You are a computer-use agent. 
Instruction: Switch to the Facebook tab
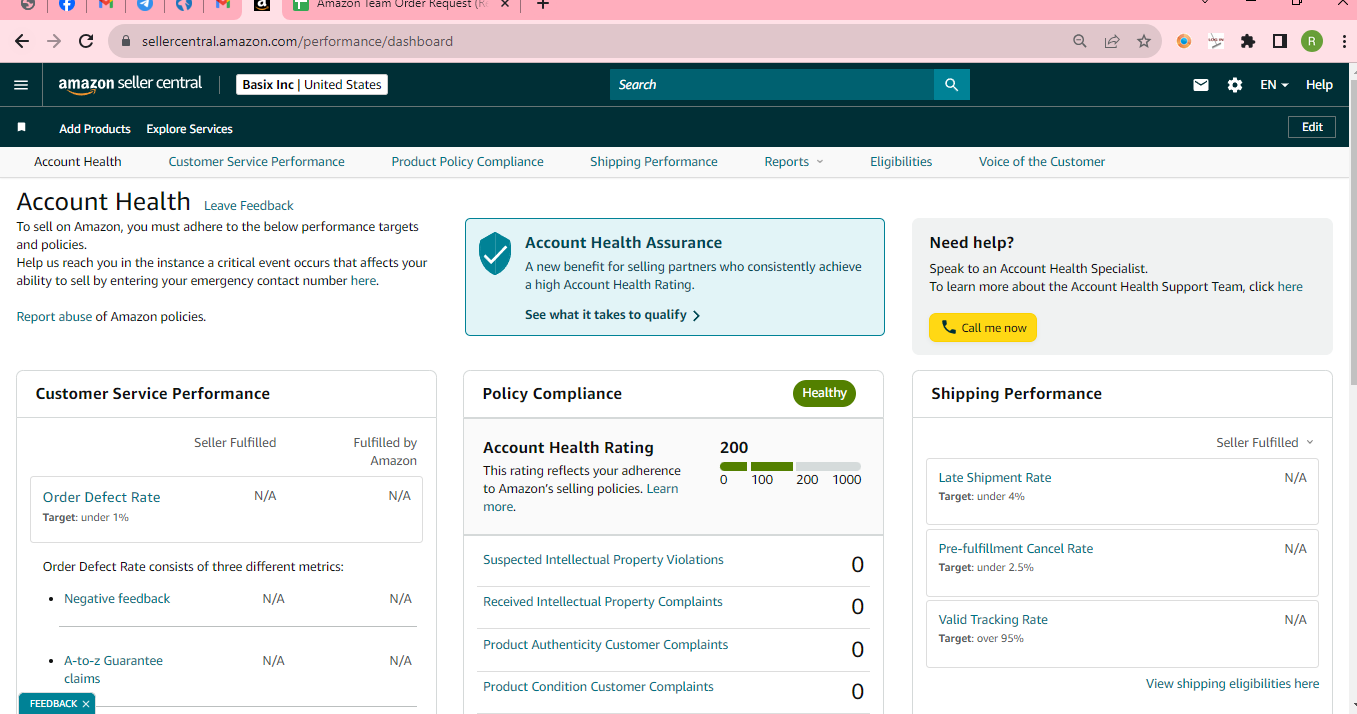(x=67, y=5)
